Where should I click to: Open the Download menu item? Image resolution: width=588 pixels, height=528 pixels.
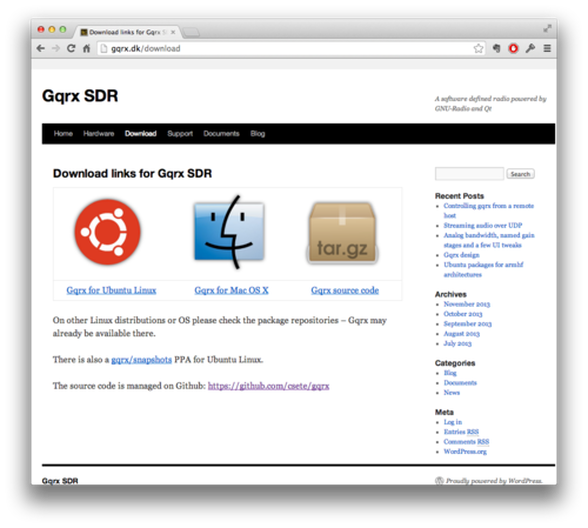(141, 134)
